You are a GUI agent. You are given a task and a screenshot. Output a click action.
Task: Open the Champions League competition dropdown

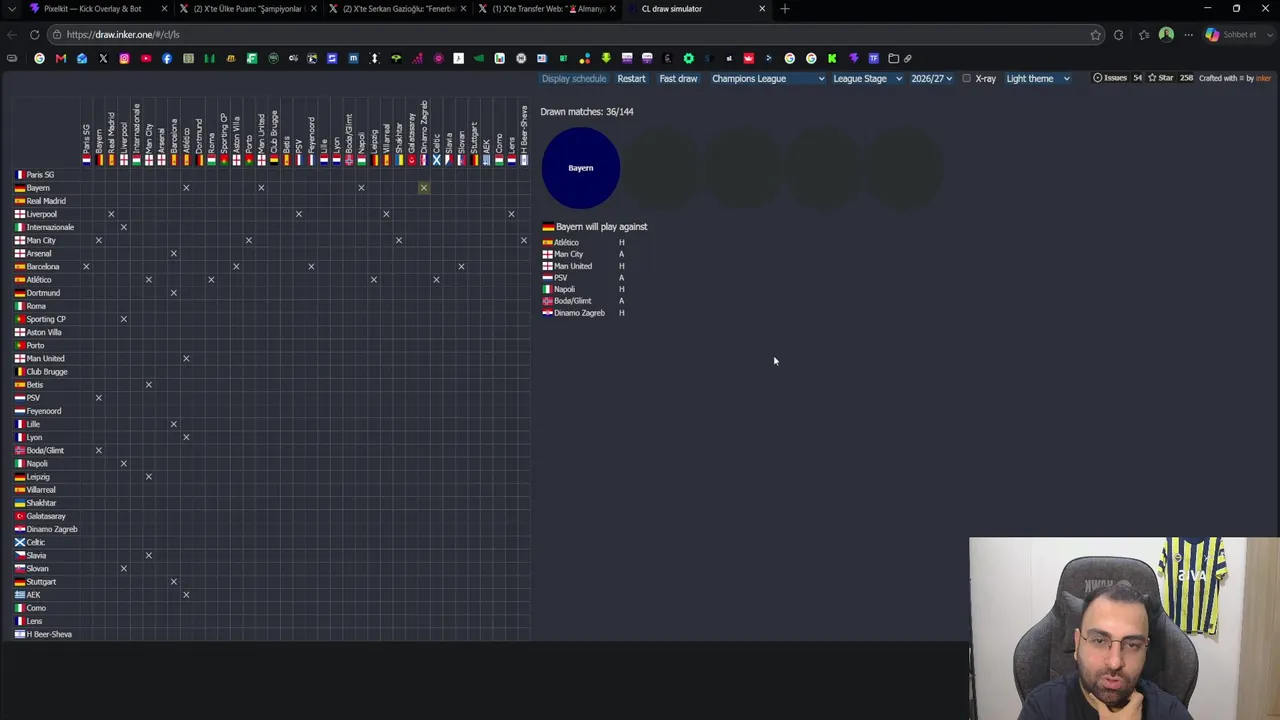768,78
